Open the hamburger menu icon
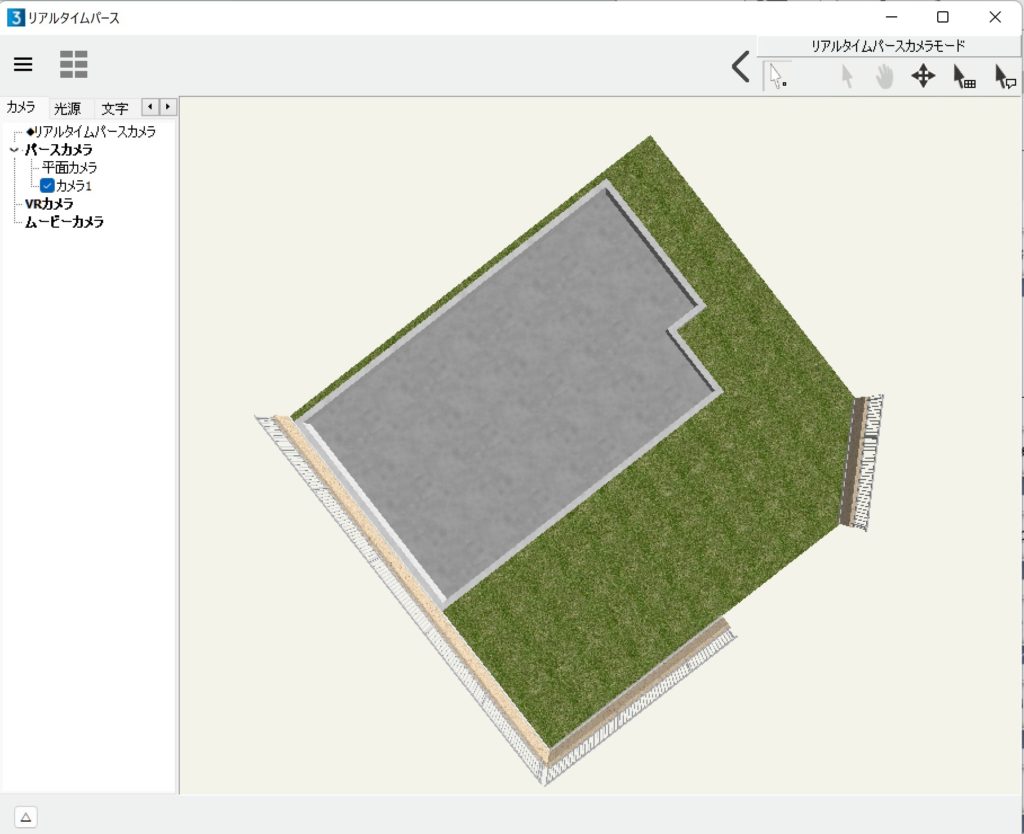 (x=23, y=65)
